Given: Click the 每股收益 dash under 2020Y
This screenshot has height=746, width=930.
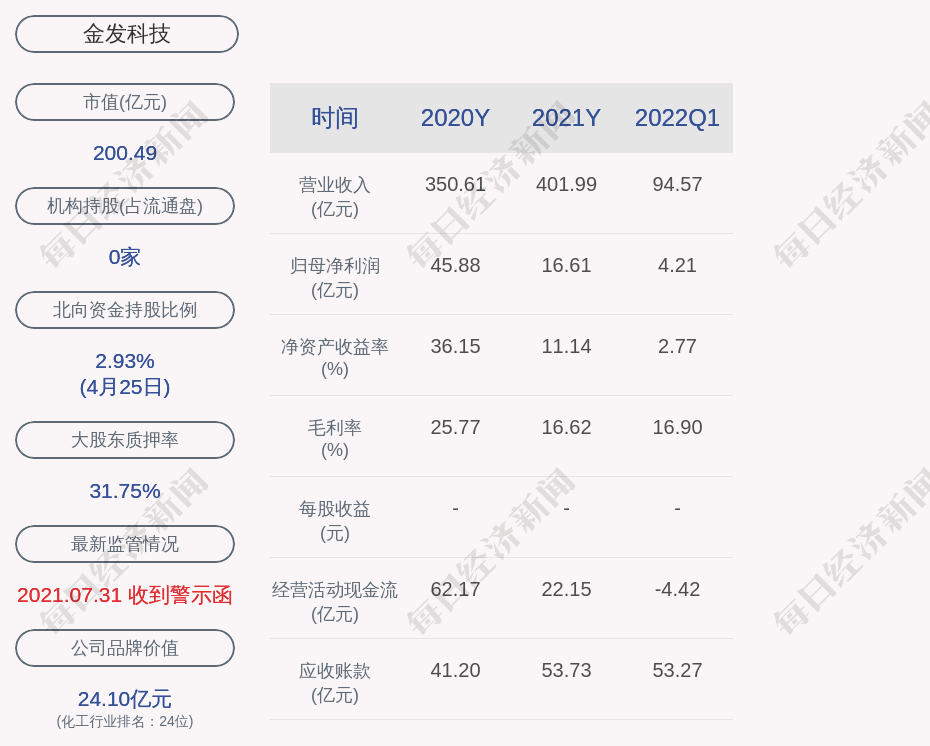Looking at the screenshot, I should 456,508.
